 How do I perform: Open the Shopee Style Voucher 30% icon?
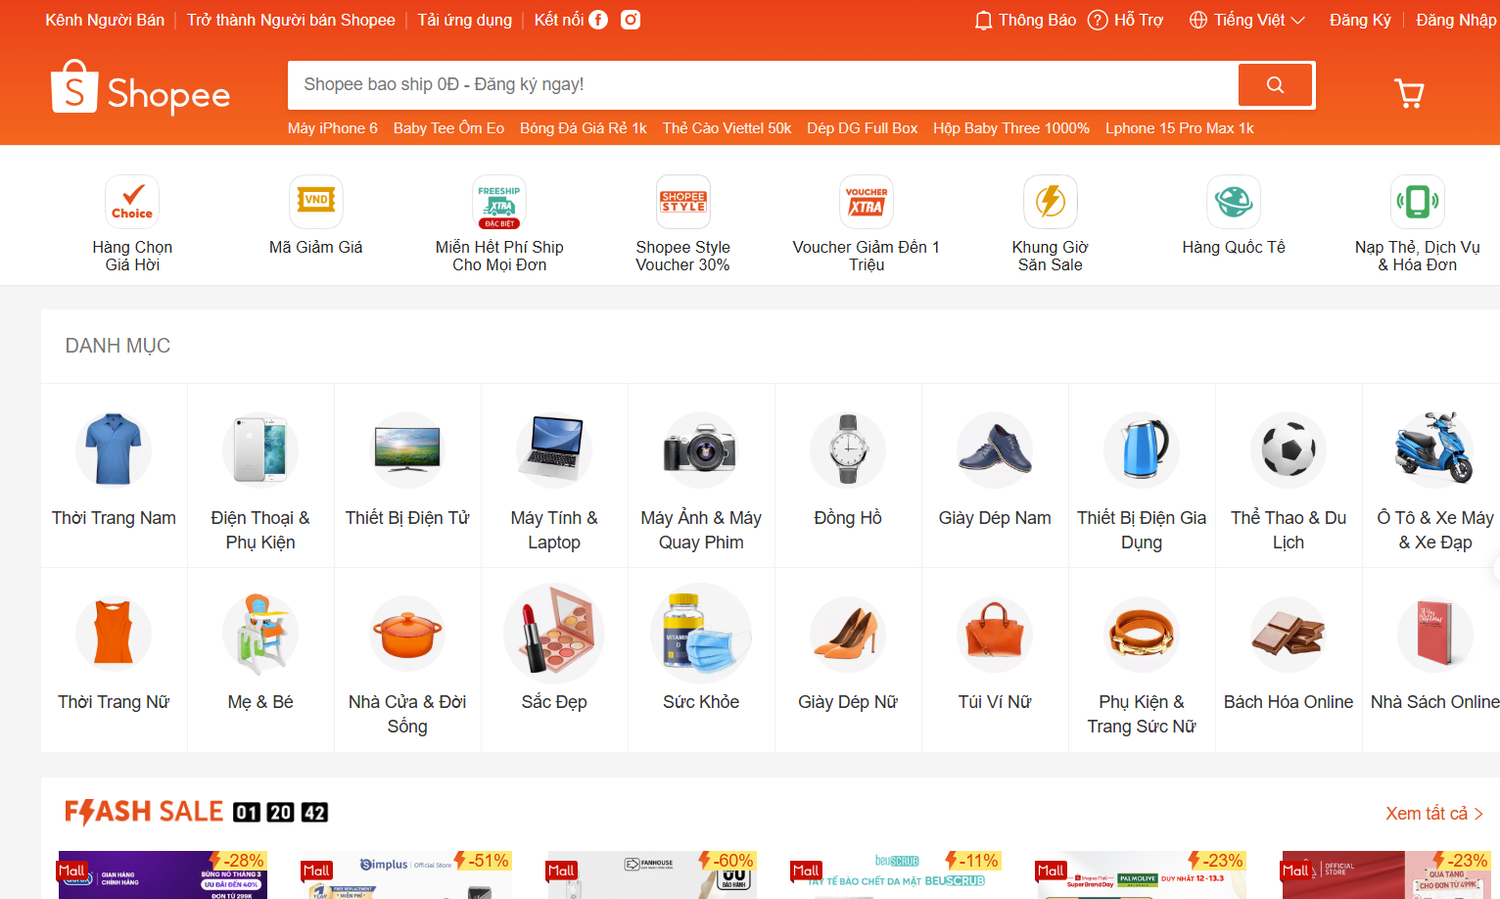pyautogui.click(x=682, y=201)
